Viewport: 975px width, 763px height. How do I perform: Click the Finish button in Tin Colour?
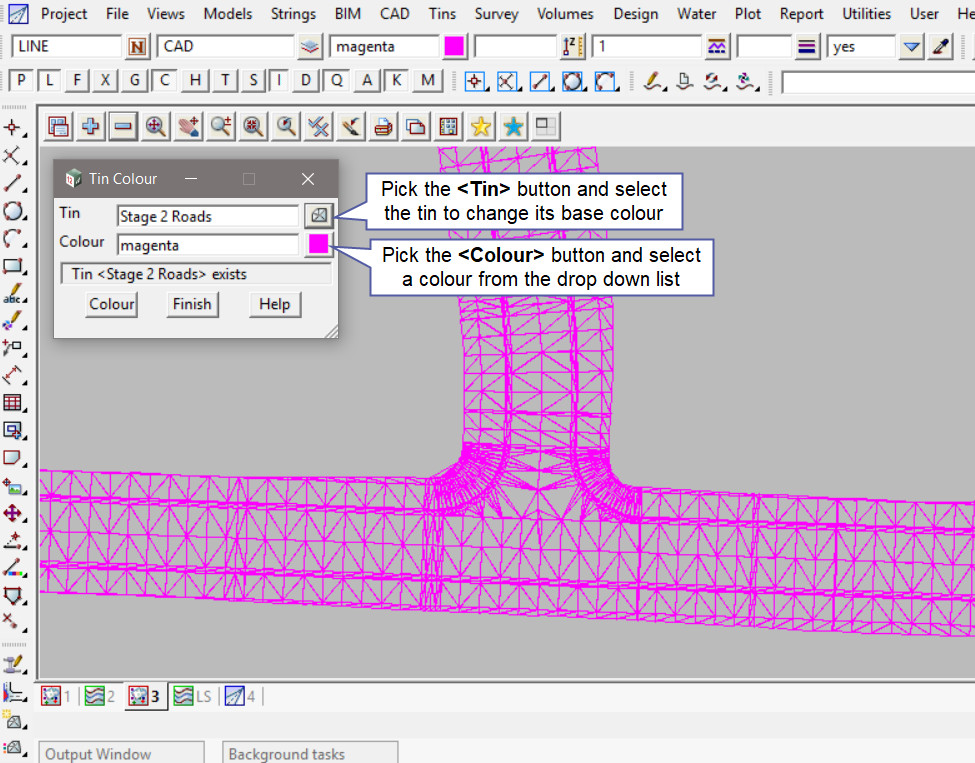pyautogui.click(x=191, y=304)
